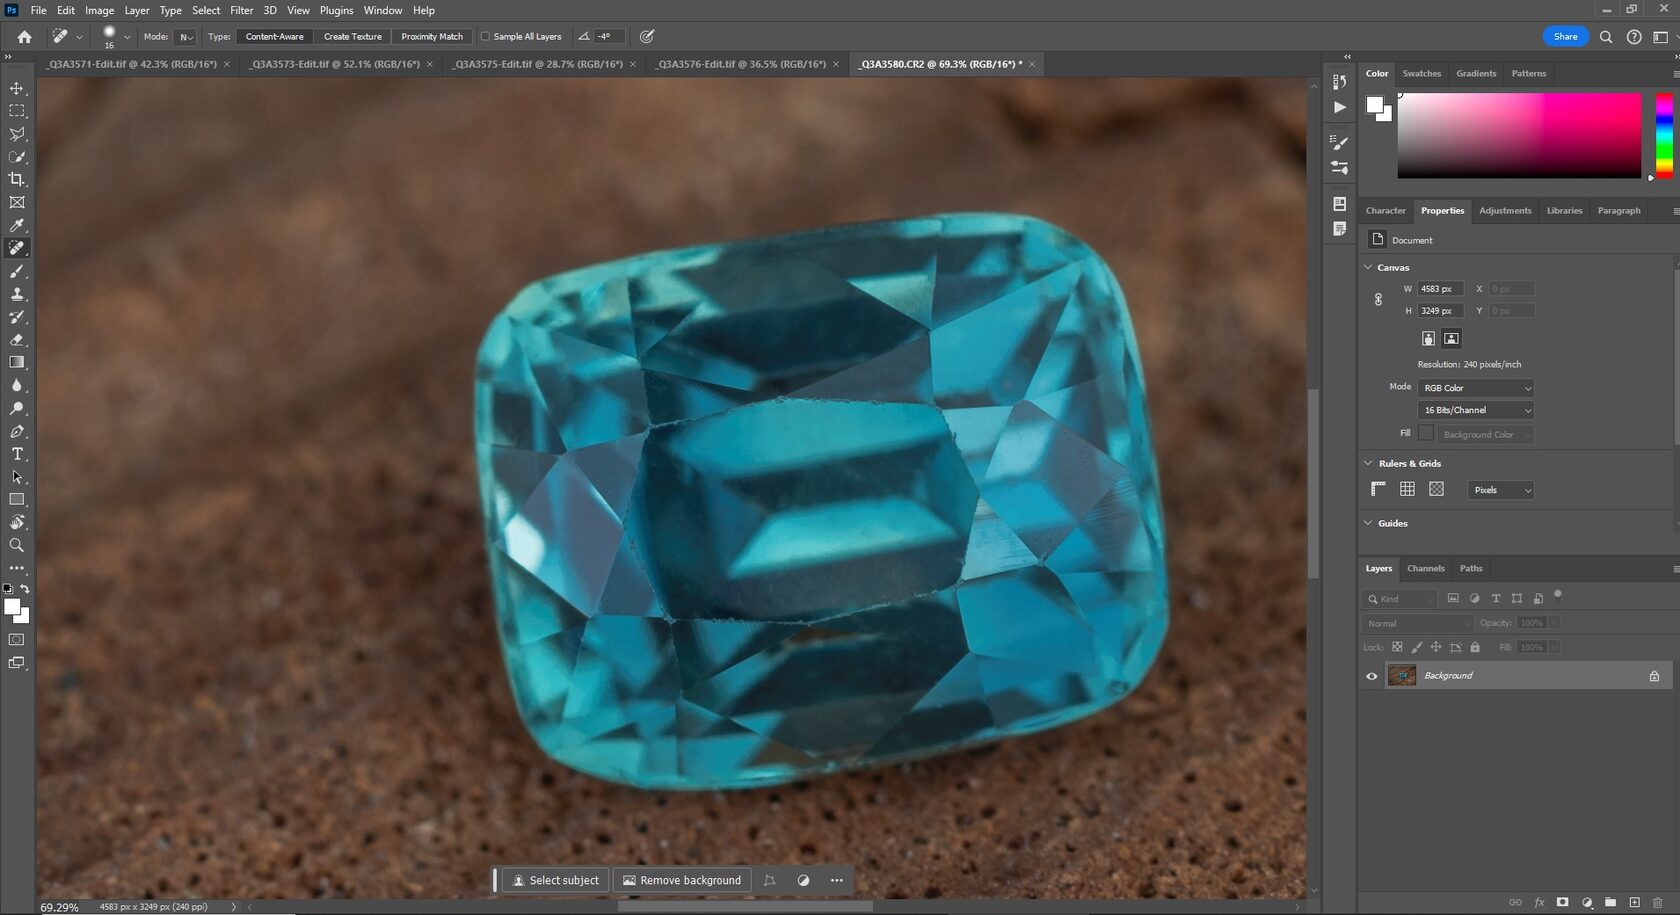Select the Pen tool
This screenshot has height=915, width=1680.
click(16, 431)
